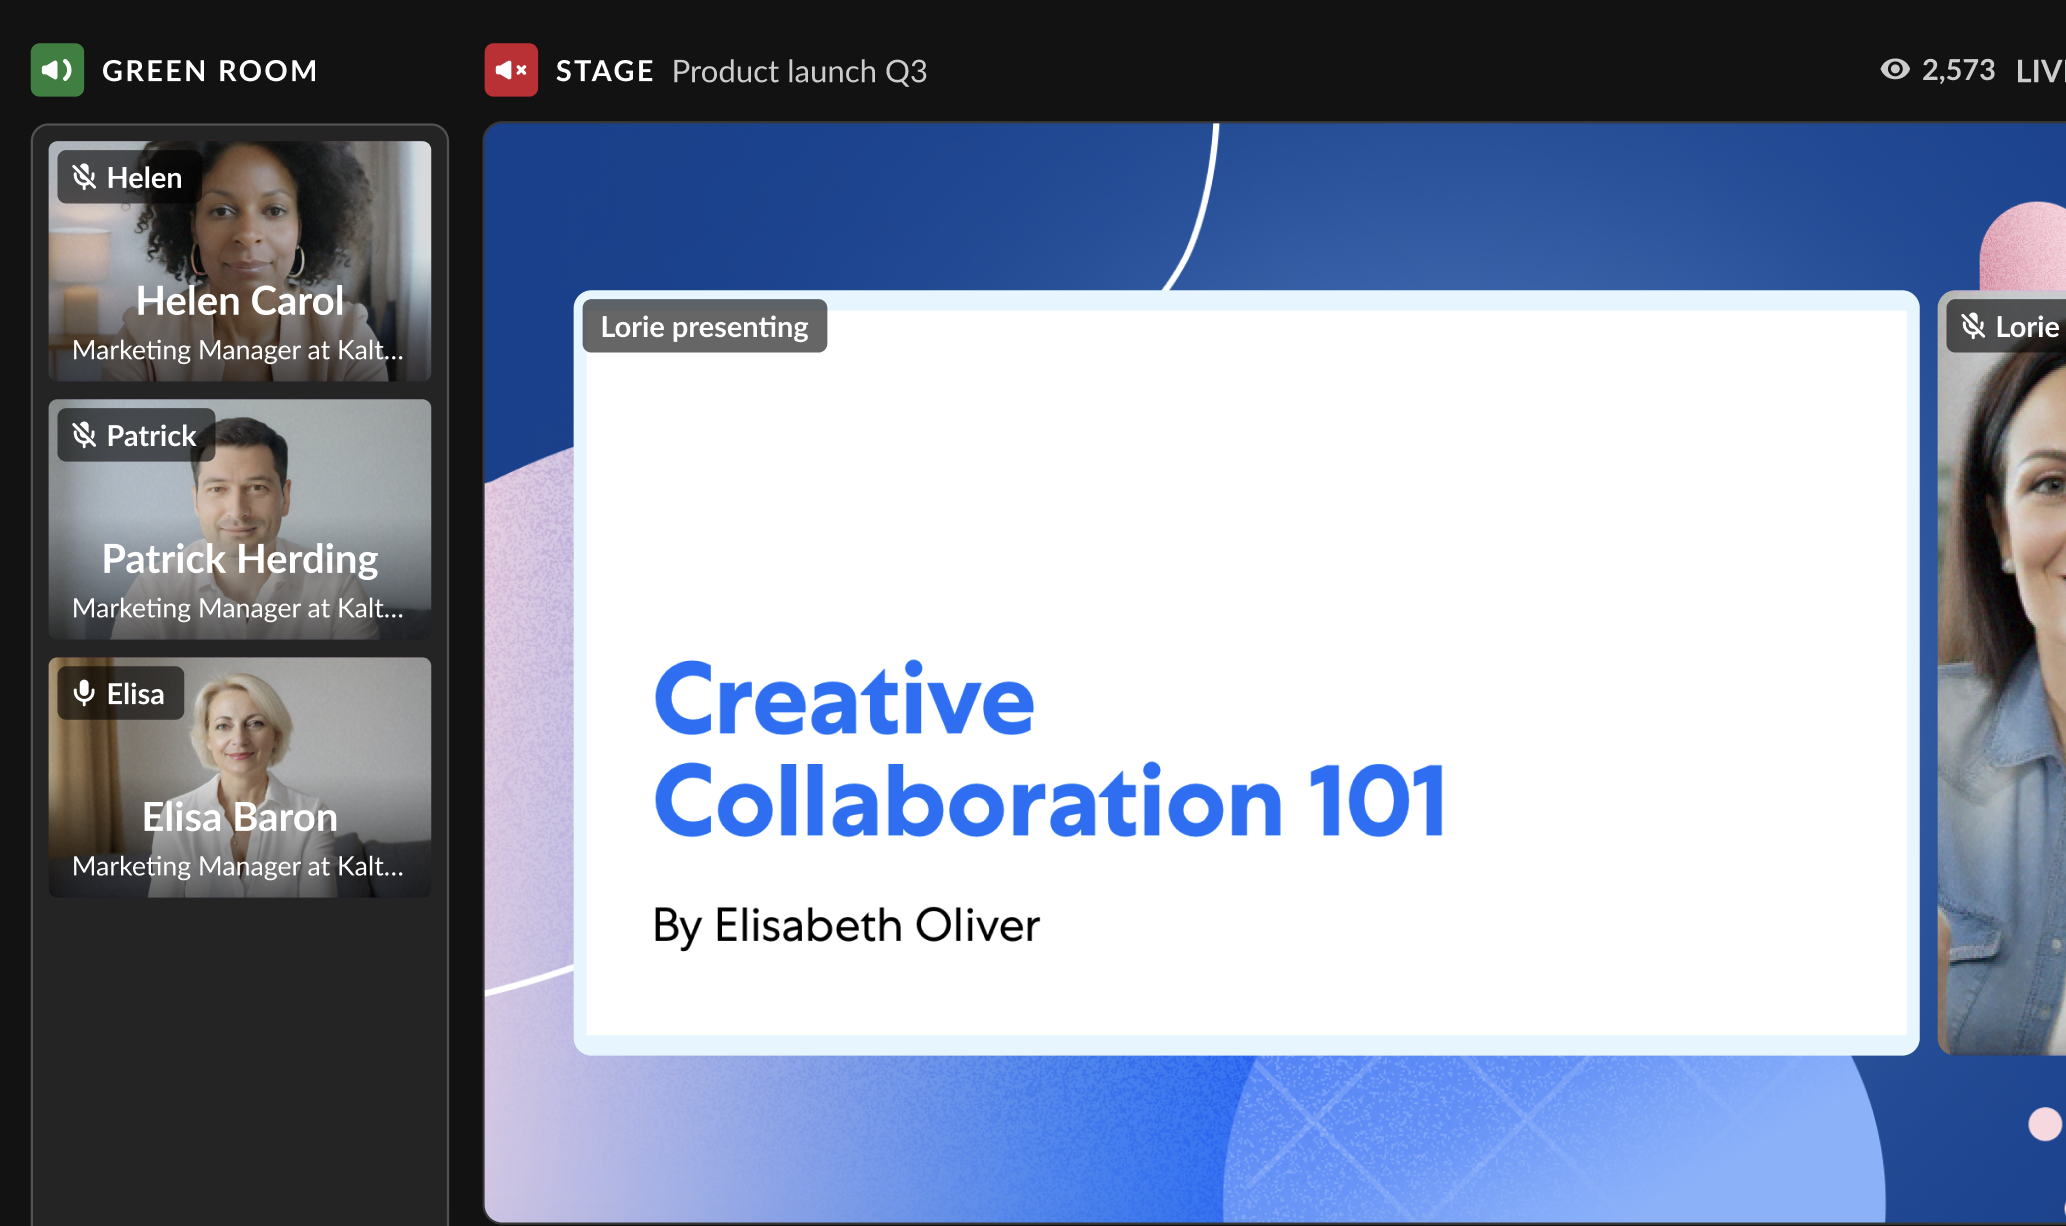This screenshot has width=2066, height=1226.
Task: Click the STAGE heading
Action: (x=604, y=71)
